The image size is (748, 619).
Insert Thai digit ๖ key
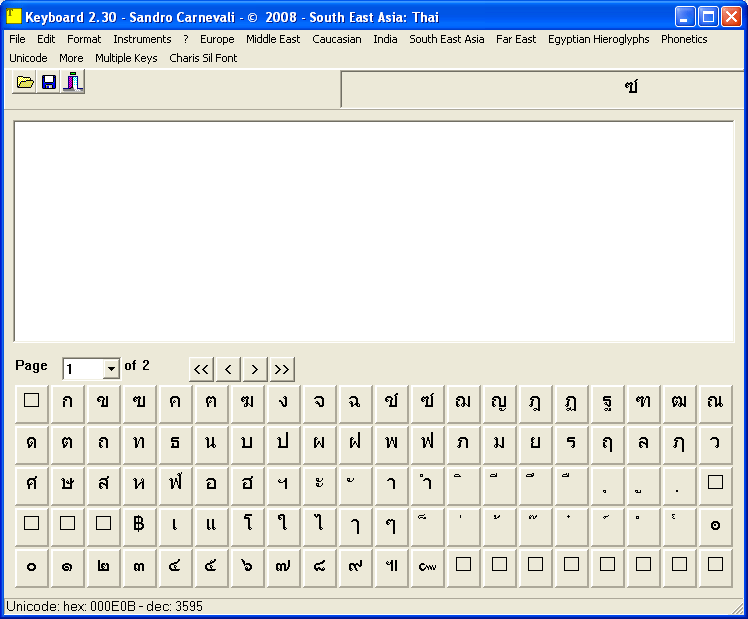[247, 568]
